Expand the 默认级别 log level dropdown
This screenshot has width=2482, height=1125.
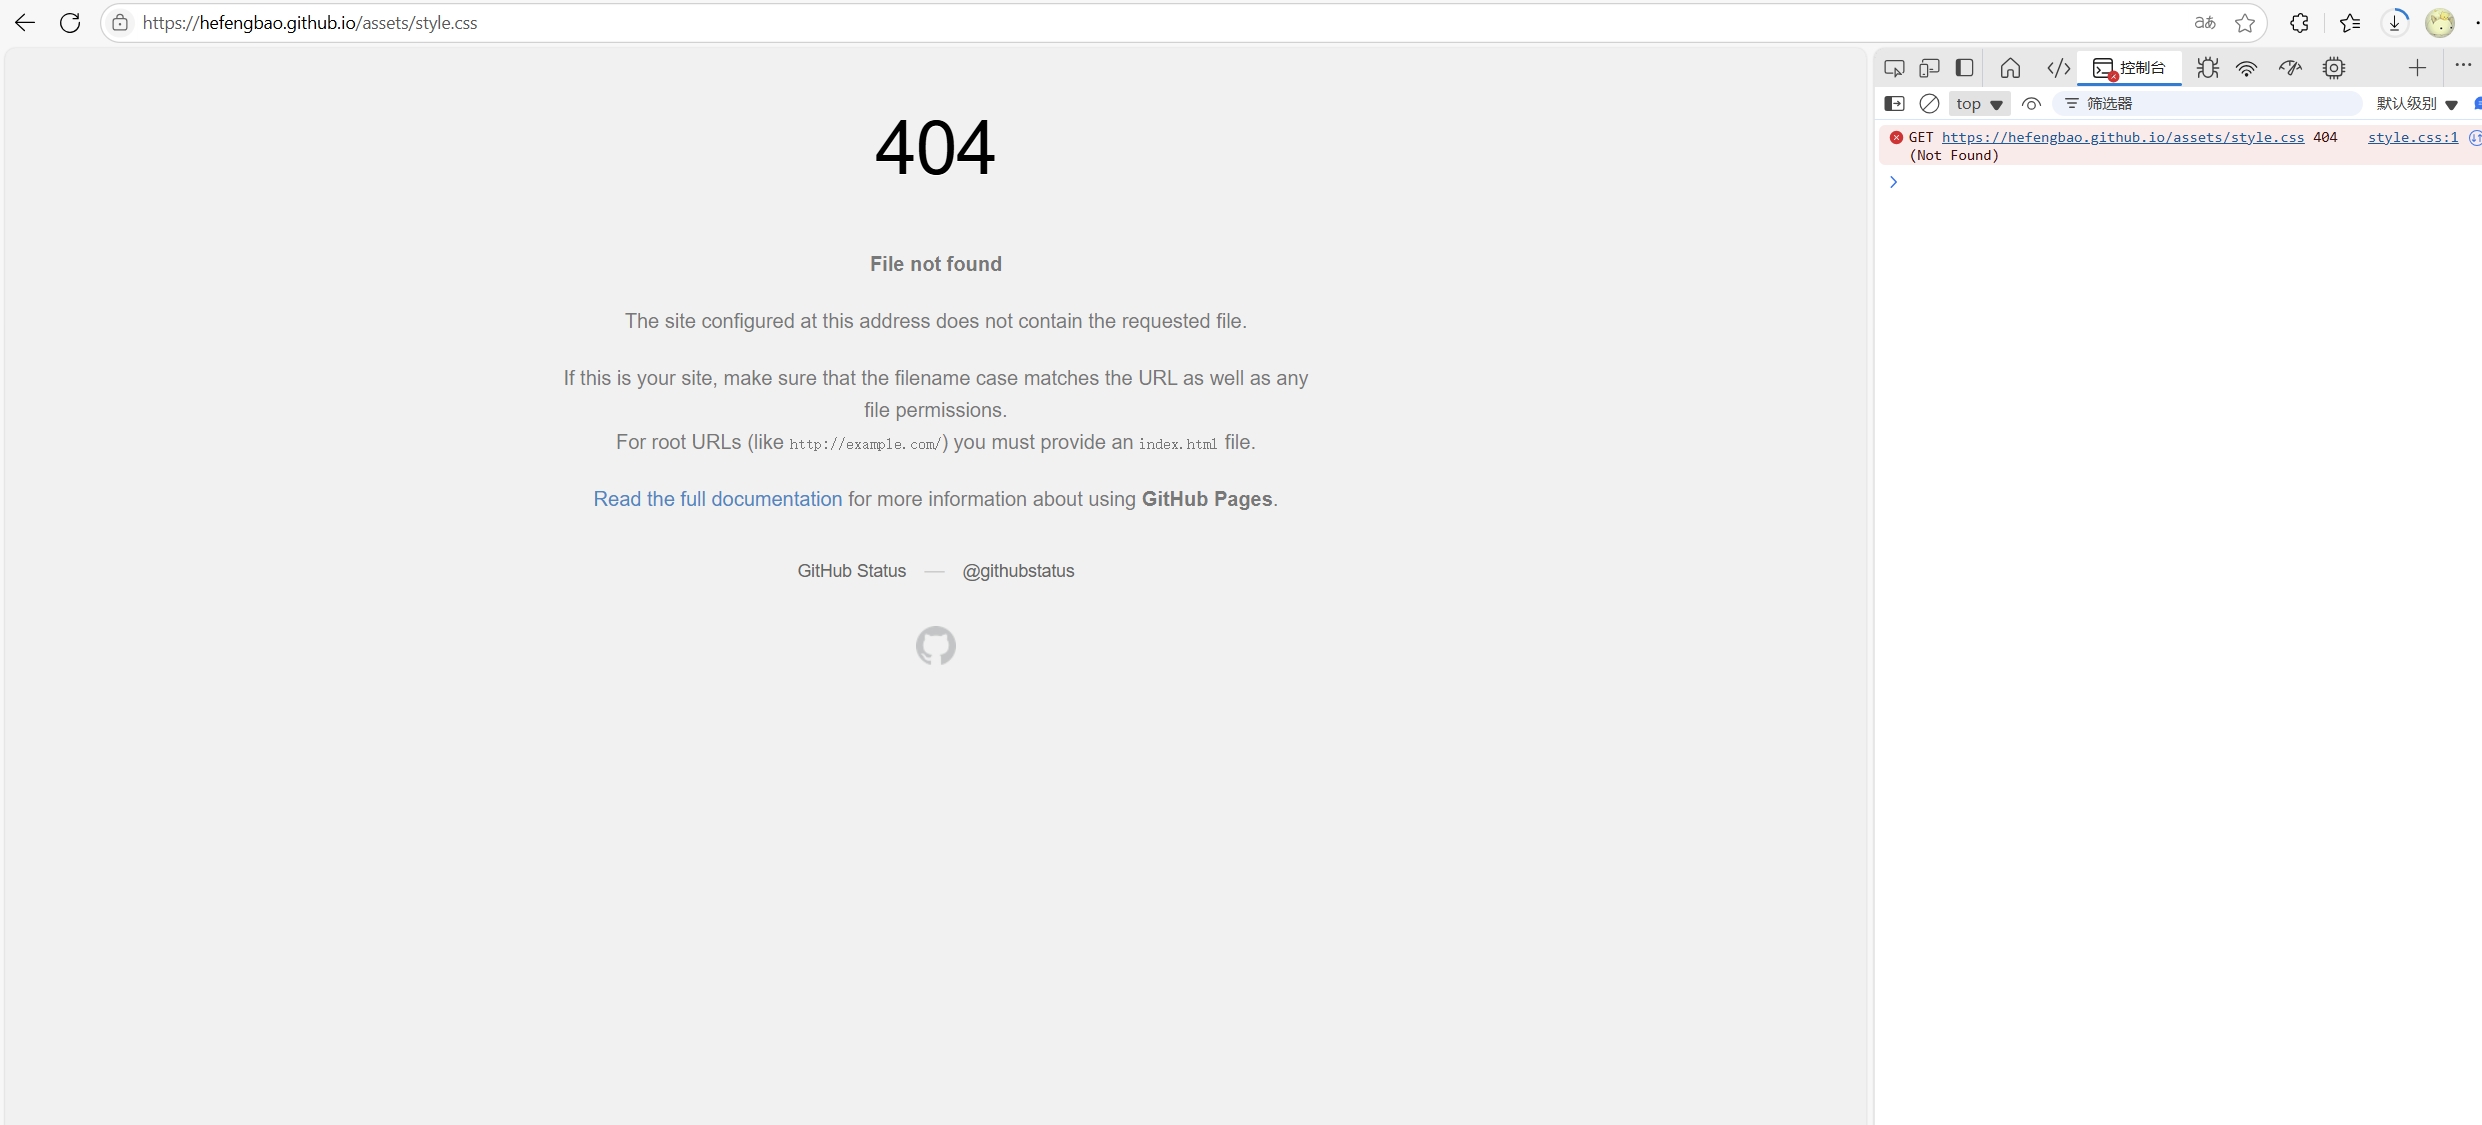(x=2417, y=104)
